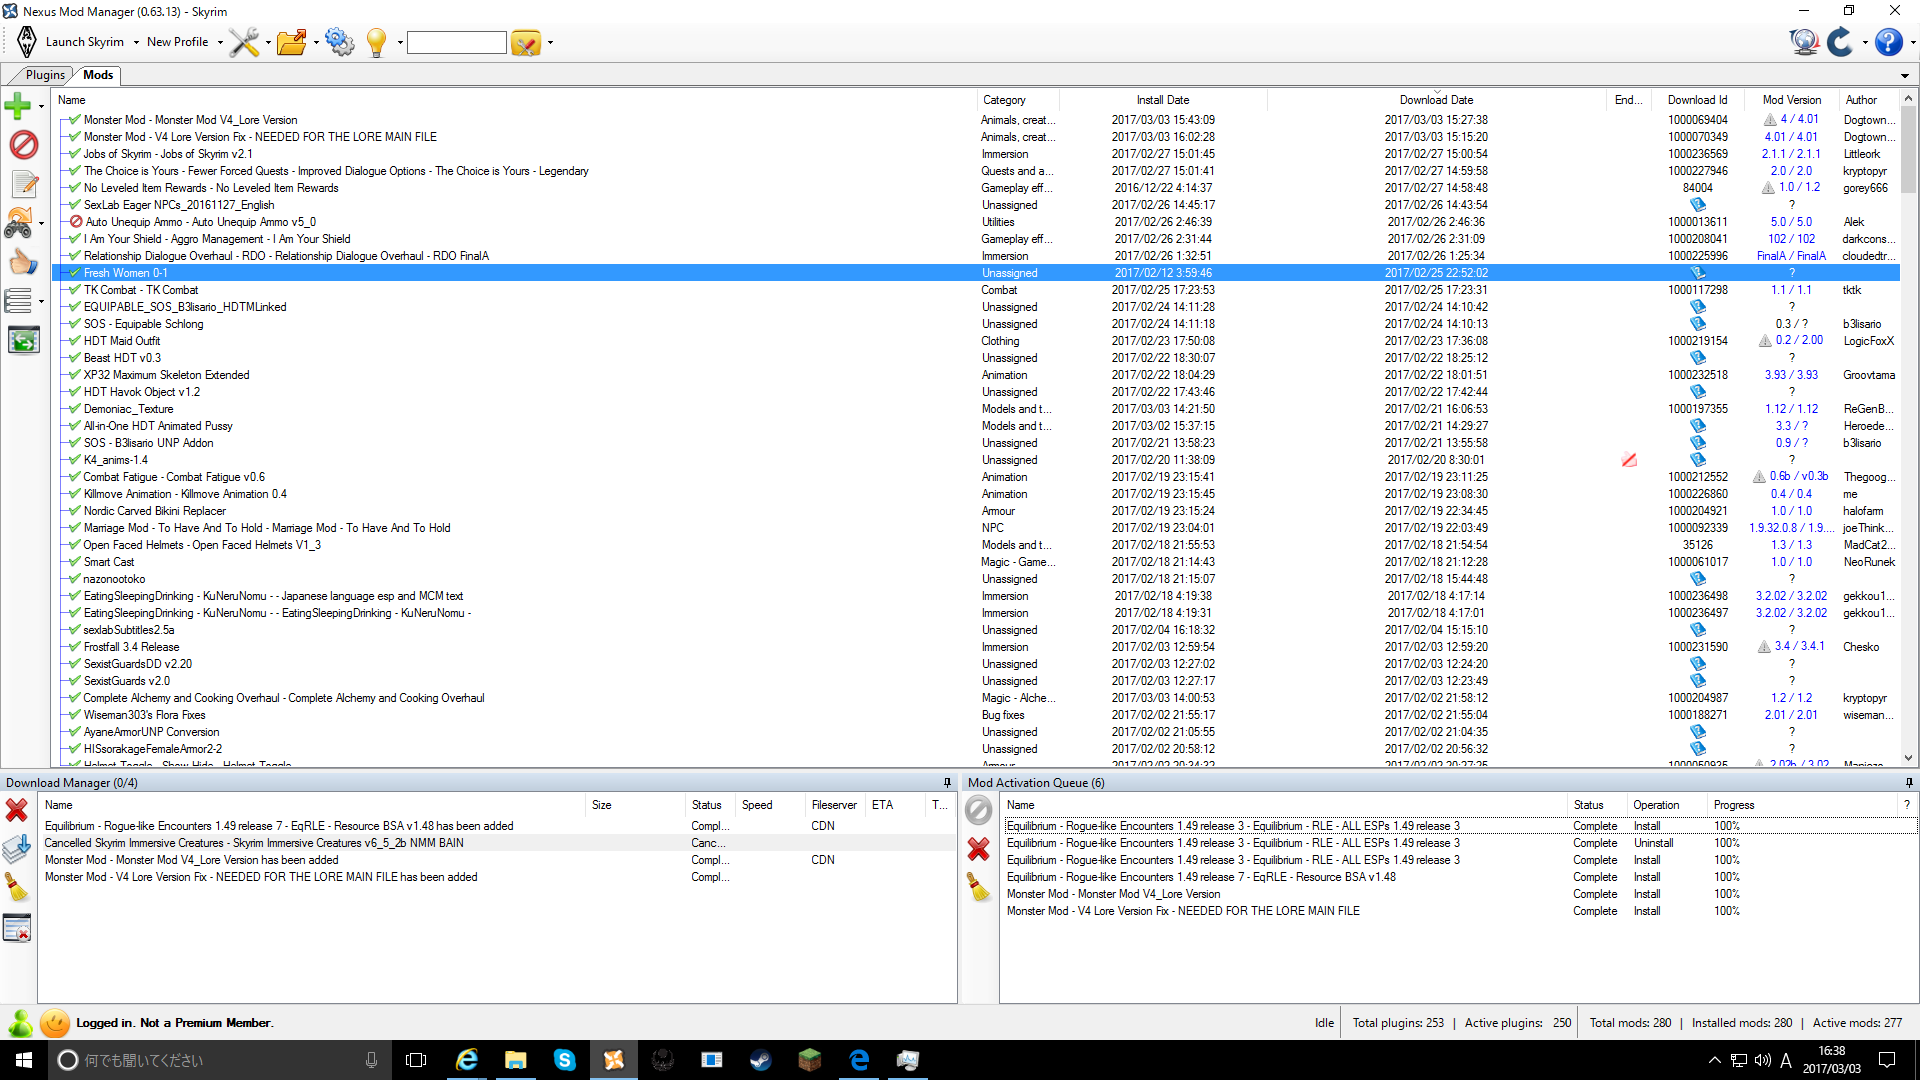Click the edit notepad with pencil icon
Viewport: 1920px width, 1080px height.
(24, 184)
